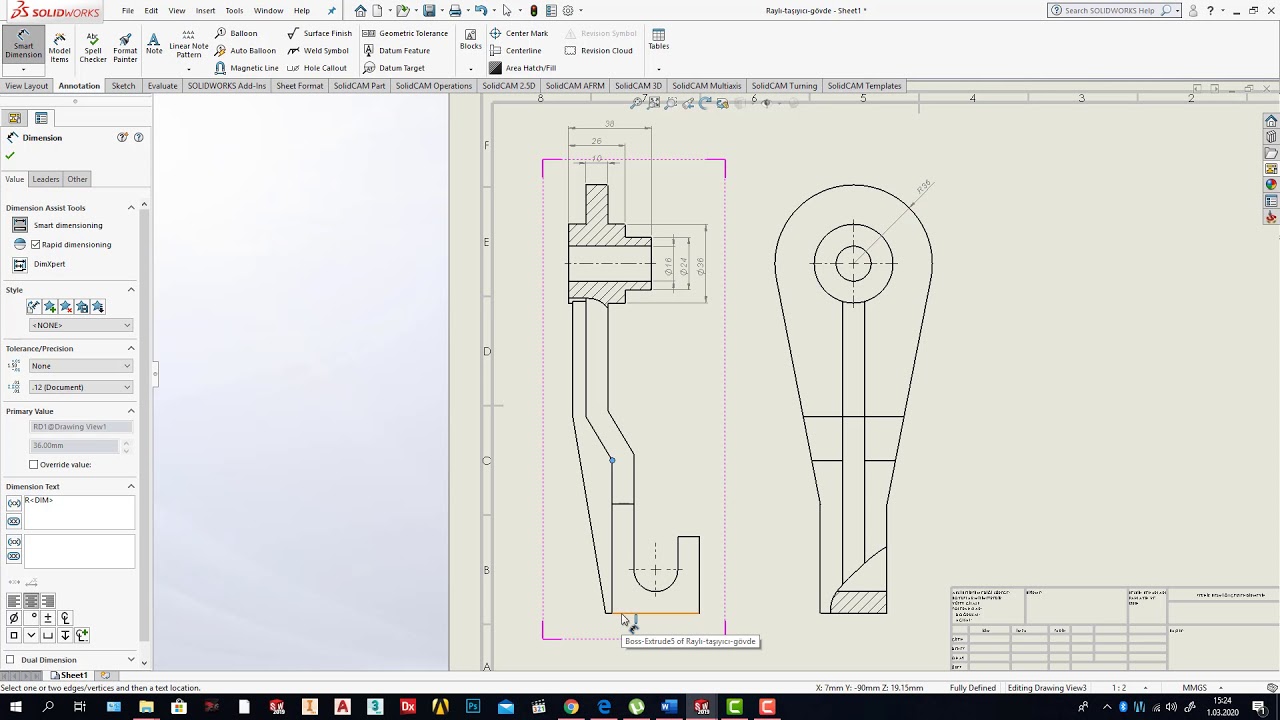Choose the Auto Balloon tool
Viewport: 1280px width, 720px height.
click(x=245, y=50)
